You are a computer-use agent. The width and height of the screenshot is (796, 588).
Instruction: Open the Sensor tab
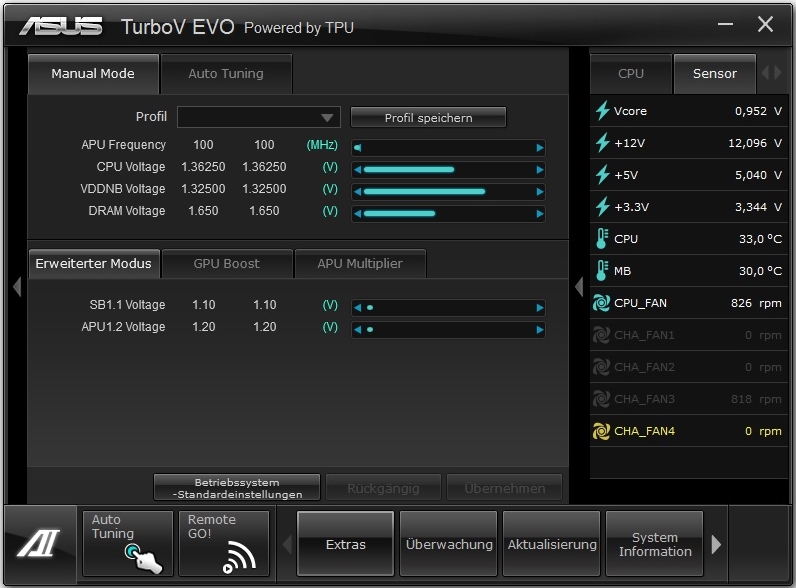tap(715, 74)
